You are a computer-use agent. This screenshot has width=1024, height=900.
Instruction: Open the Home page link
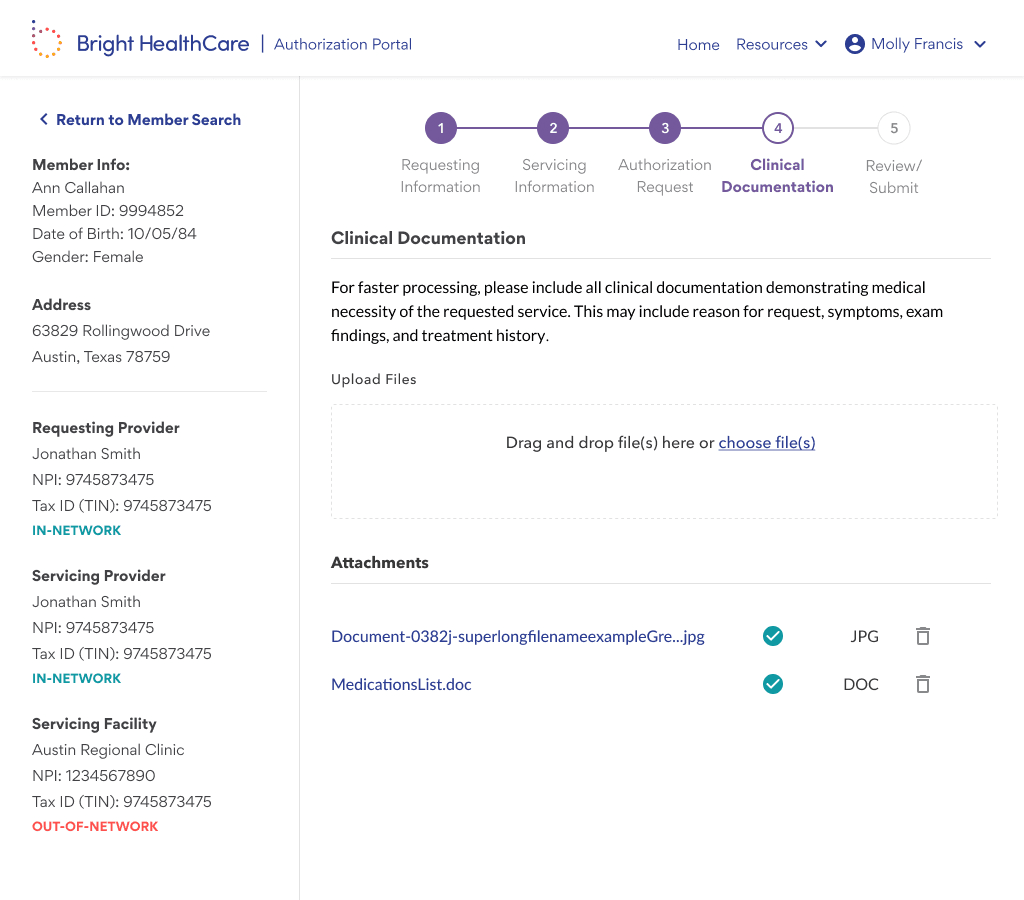pos(698,44)
